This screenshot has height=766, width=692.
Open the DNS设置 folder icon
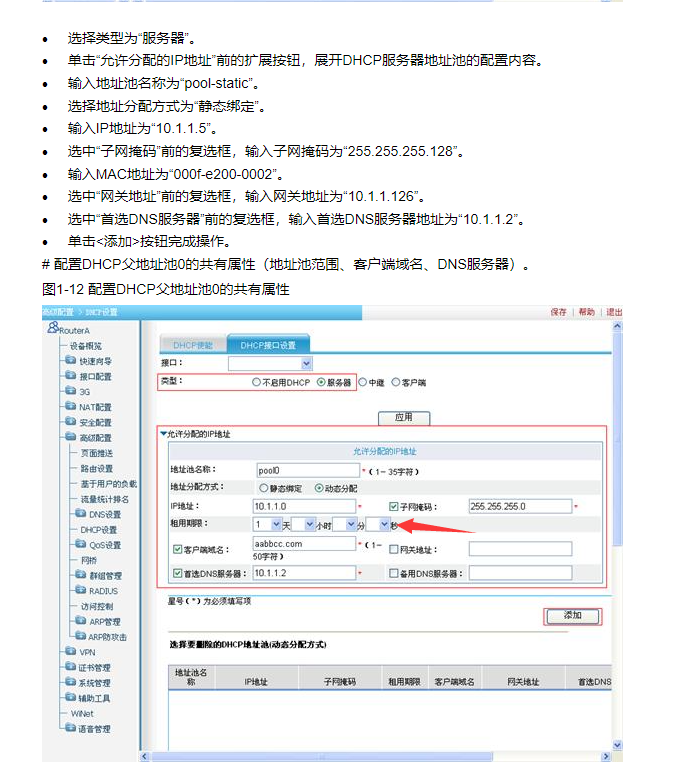(81, 513)
